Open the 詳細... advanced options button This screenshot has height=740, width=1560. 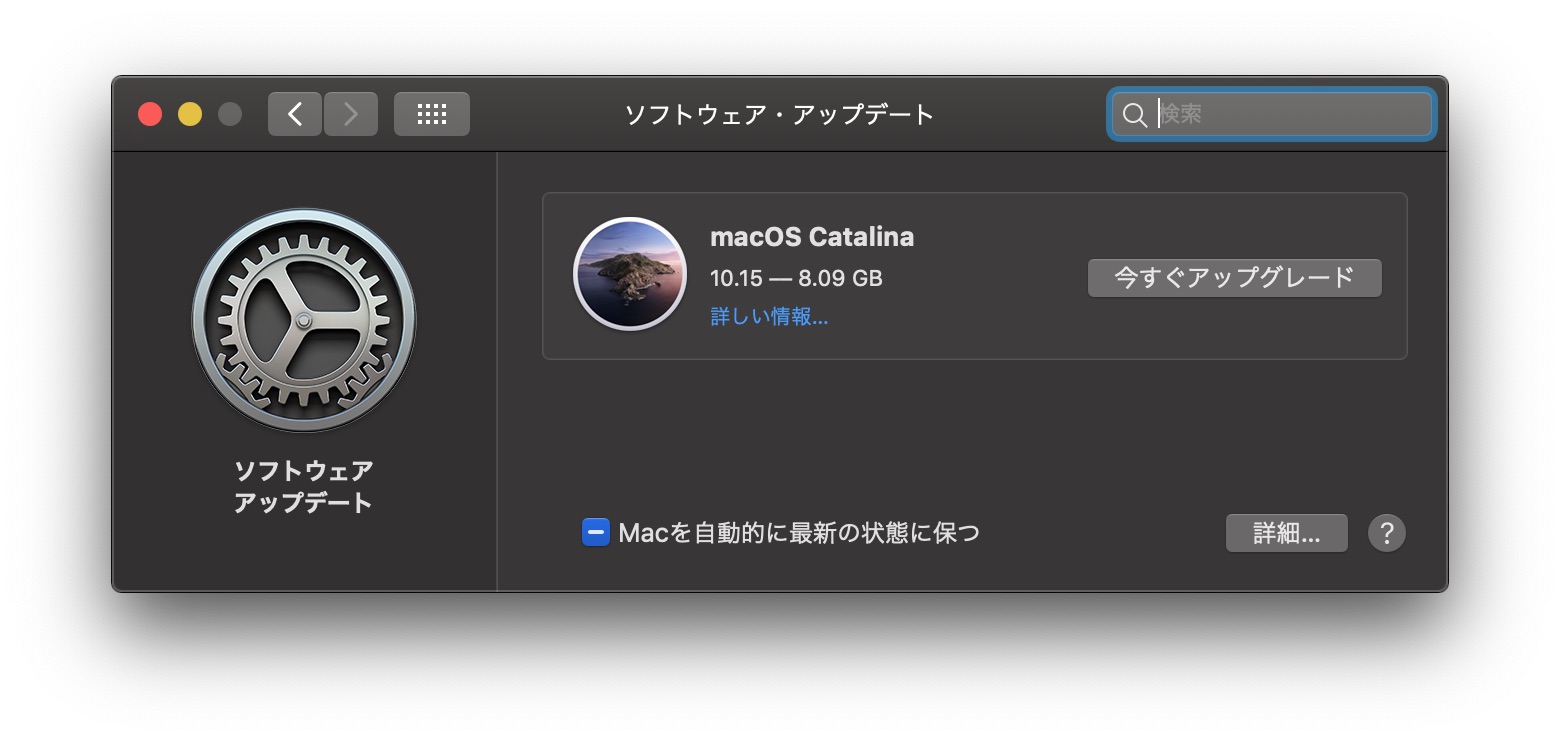(1287, 533)
